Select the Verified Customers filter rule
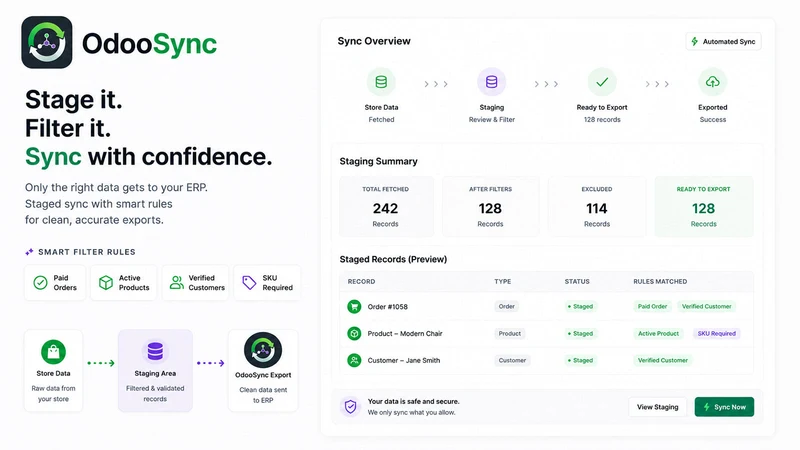 click(195, 283)
